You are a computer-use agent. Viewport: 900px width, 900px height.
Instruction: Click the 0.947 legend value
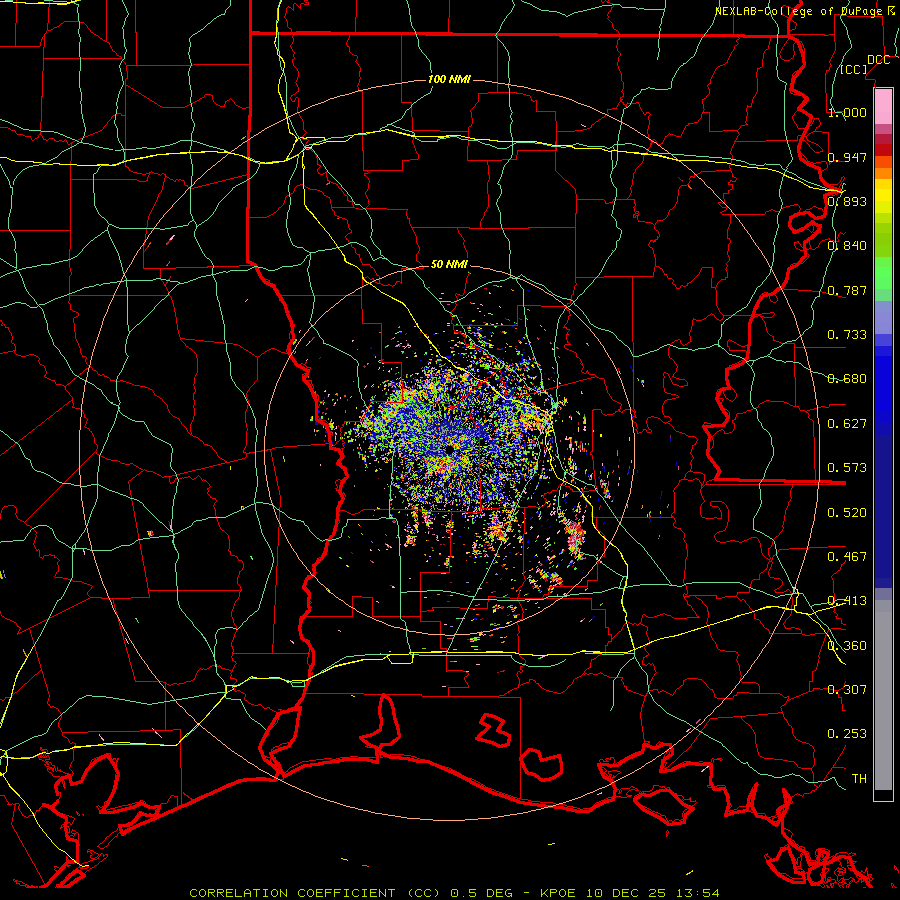click(x=847, y=157)
